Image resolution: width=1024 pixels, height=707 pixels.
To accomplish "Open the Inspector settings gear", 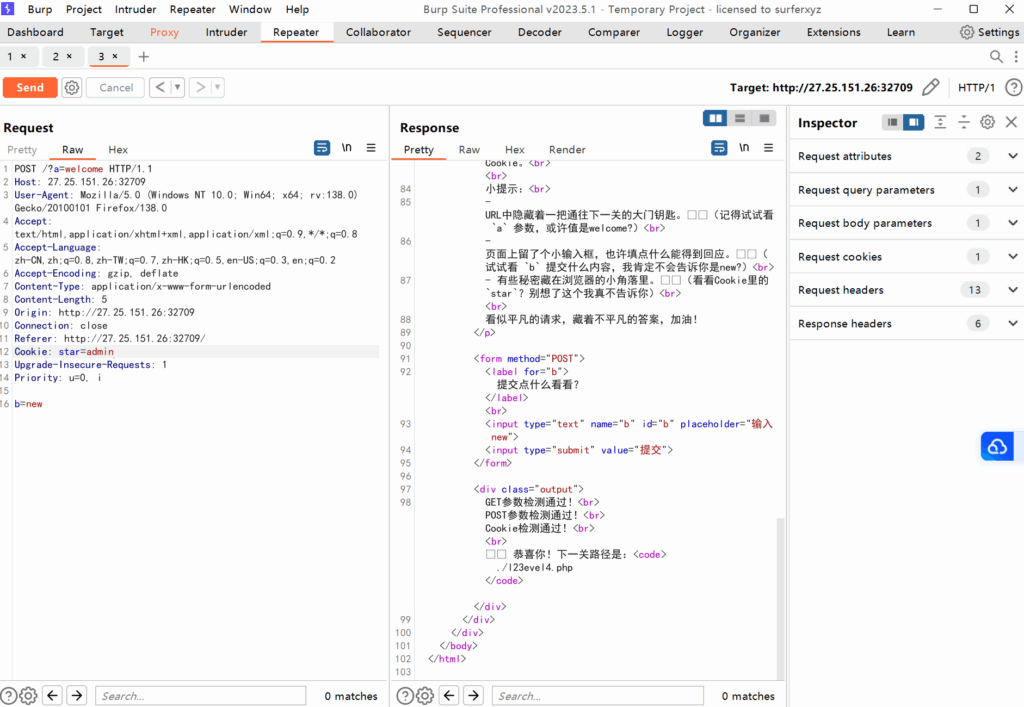I will tap(987, 122).
